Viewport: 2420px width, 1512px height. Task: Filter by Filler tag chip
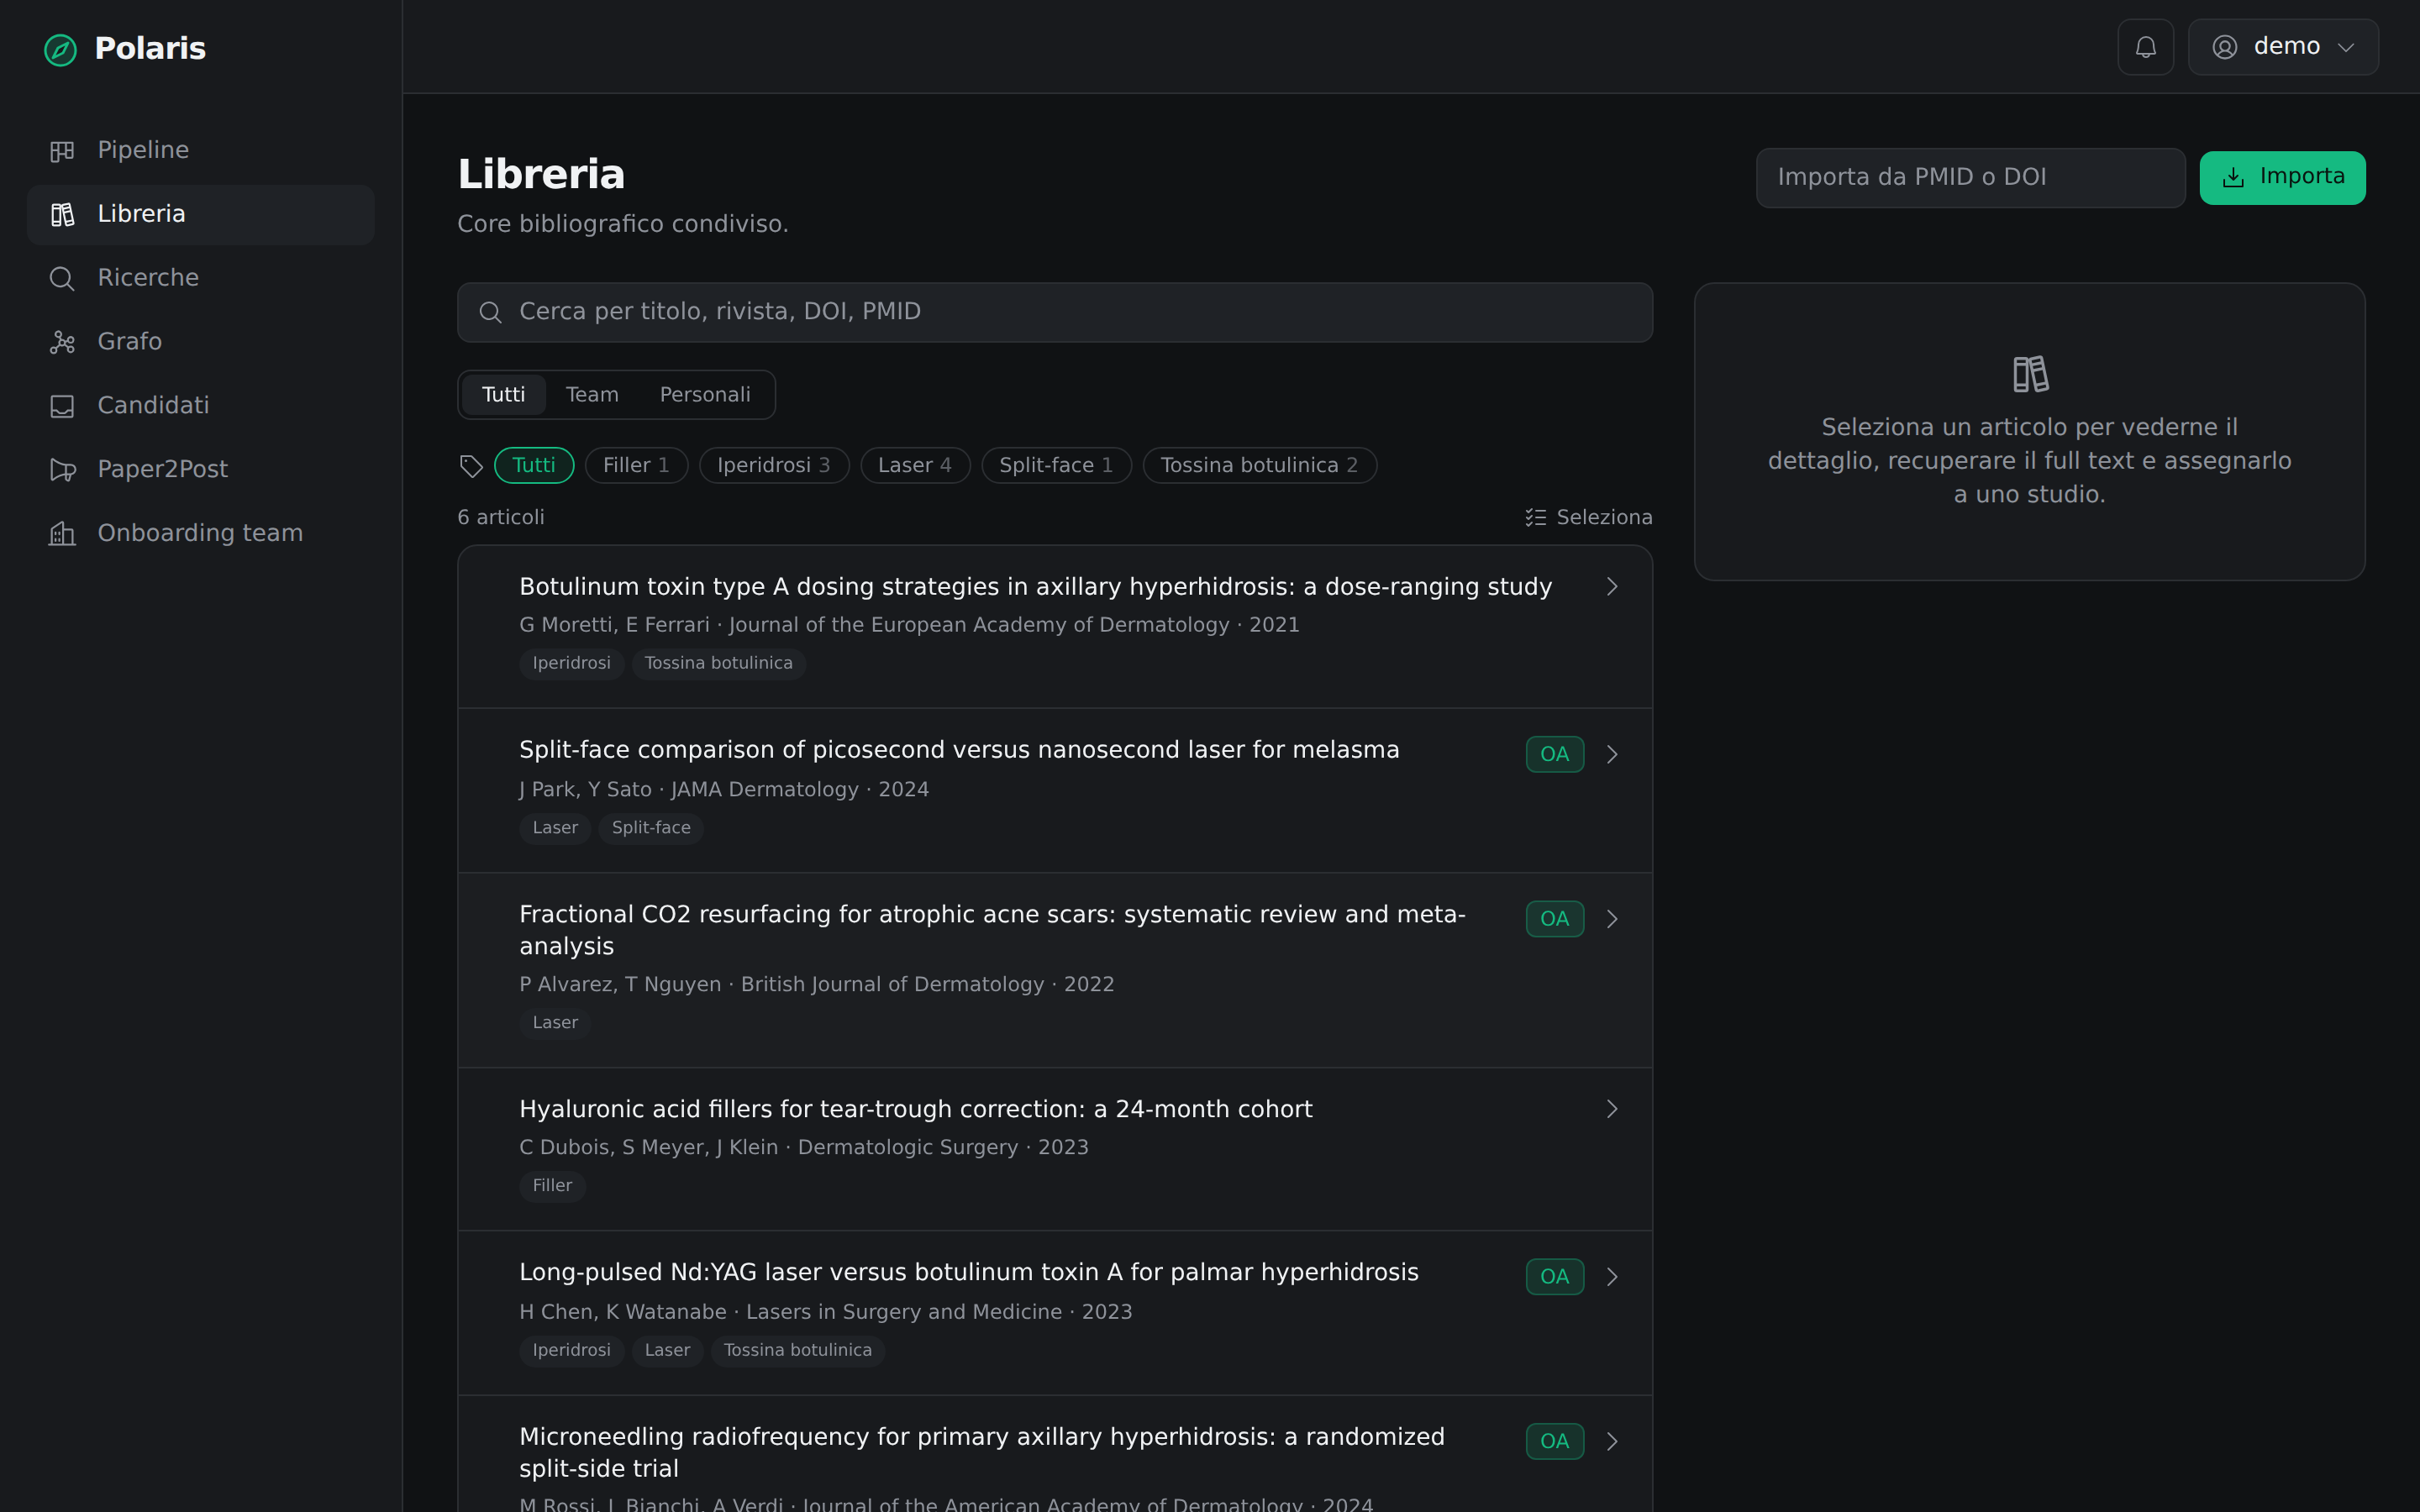(x=636, y=465)
